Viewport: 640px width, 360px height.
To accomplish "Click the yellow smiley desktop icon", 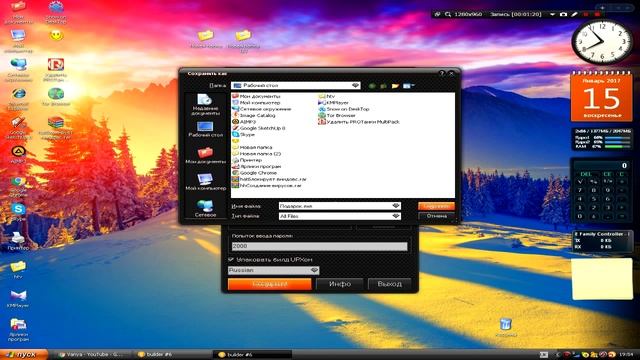I will pyautogui.click(x=56, y=36).
